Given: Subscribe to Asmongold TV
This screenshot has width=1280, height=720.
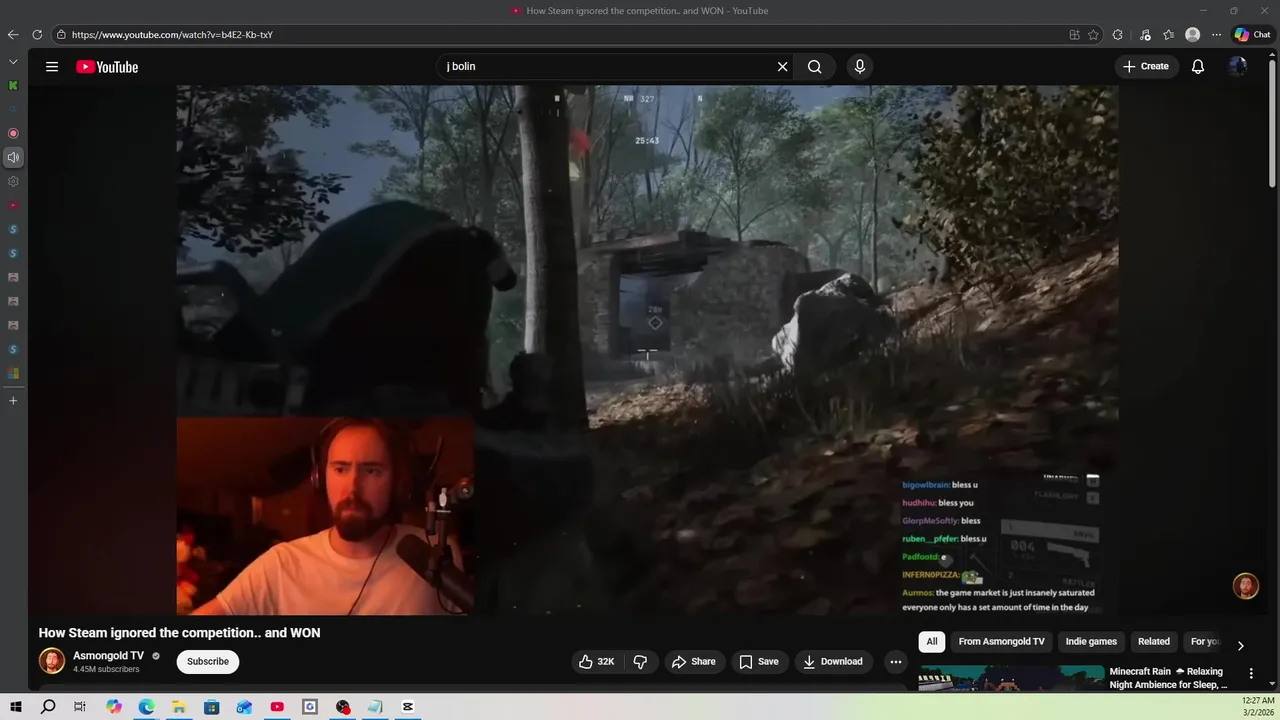Looking at the screenshot, I should 208,661.
